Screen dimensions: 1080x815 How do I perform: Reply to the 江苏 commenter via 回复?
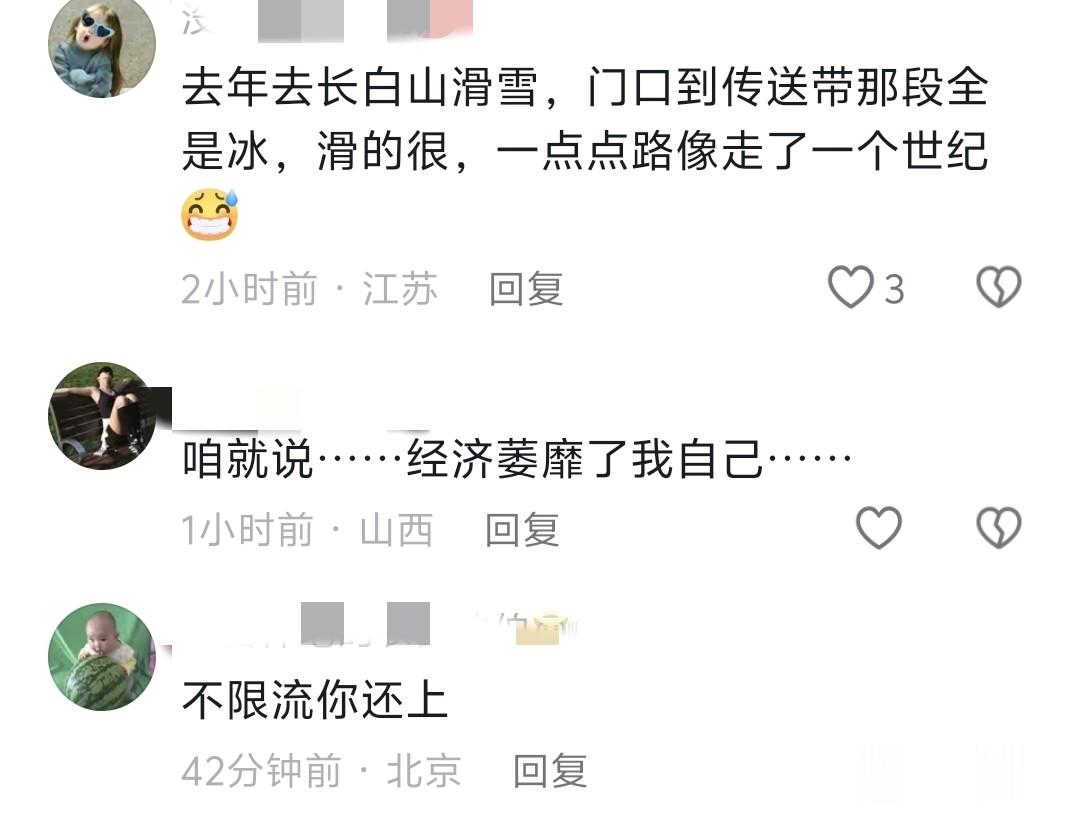(526, 289)
